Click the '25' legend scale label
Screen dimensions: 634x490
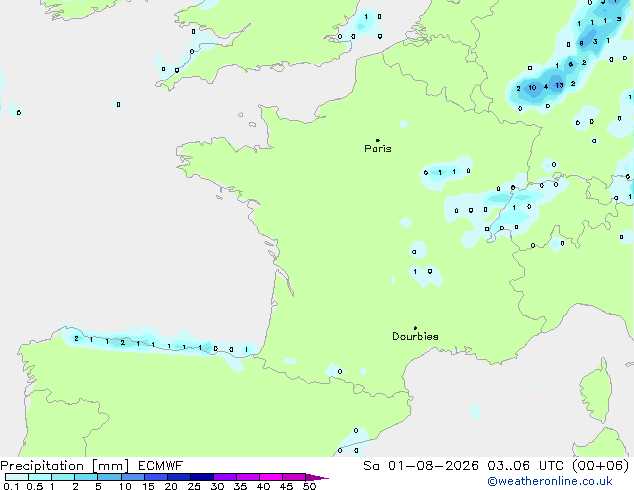tap(194, 486)
